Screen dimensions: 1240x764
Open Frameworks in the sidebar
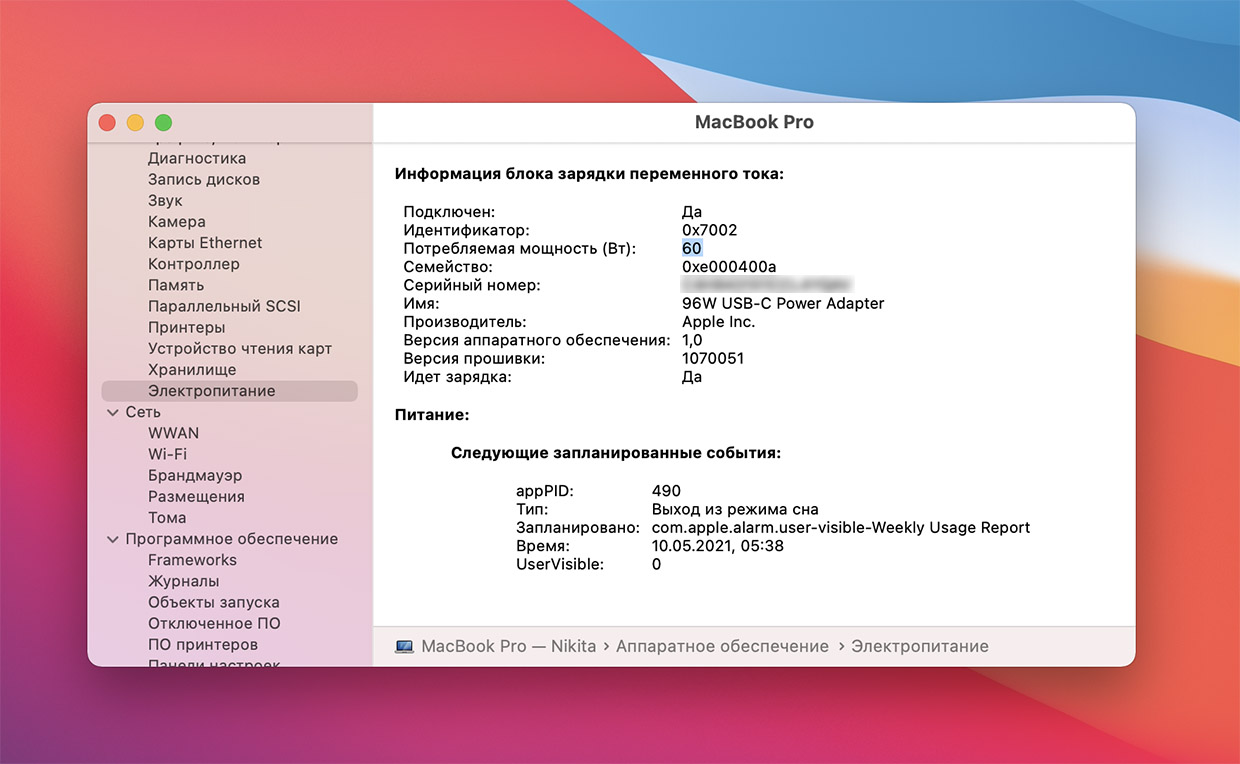(x=192, y=560)
